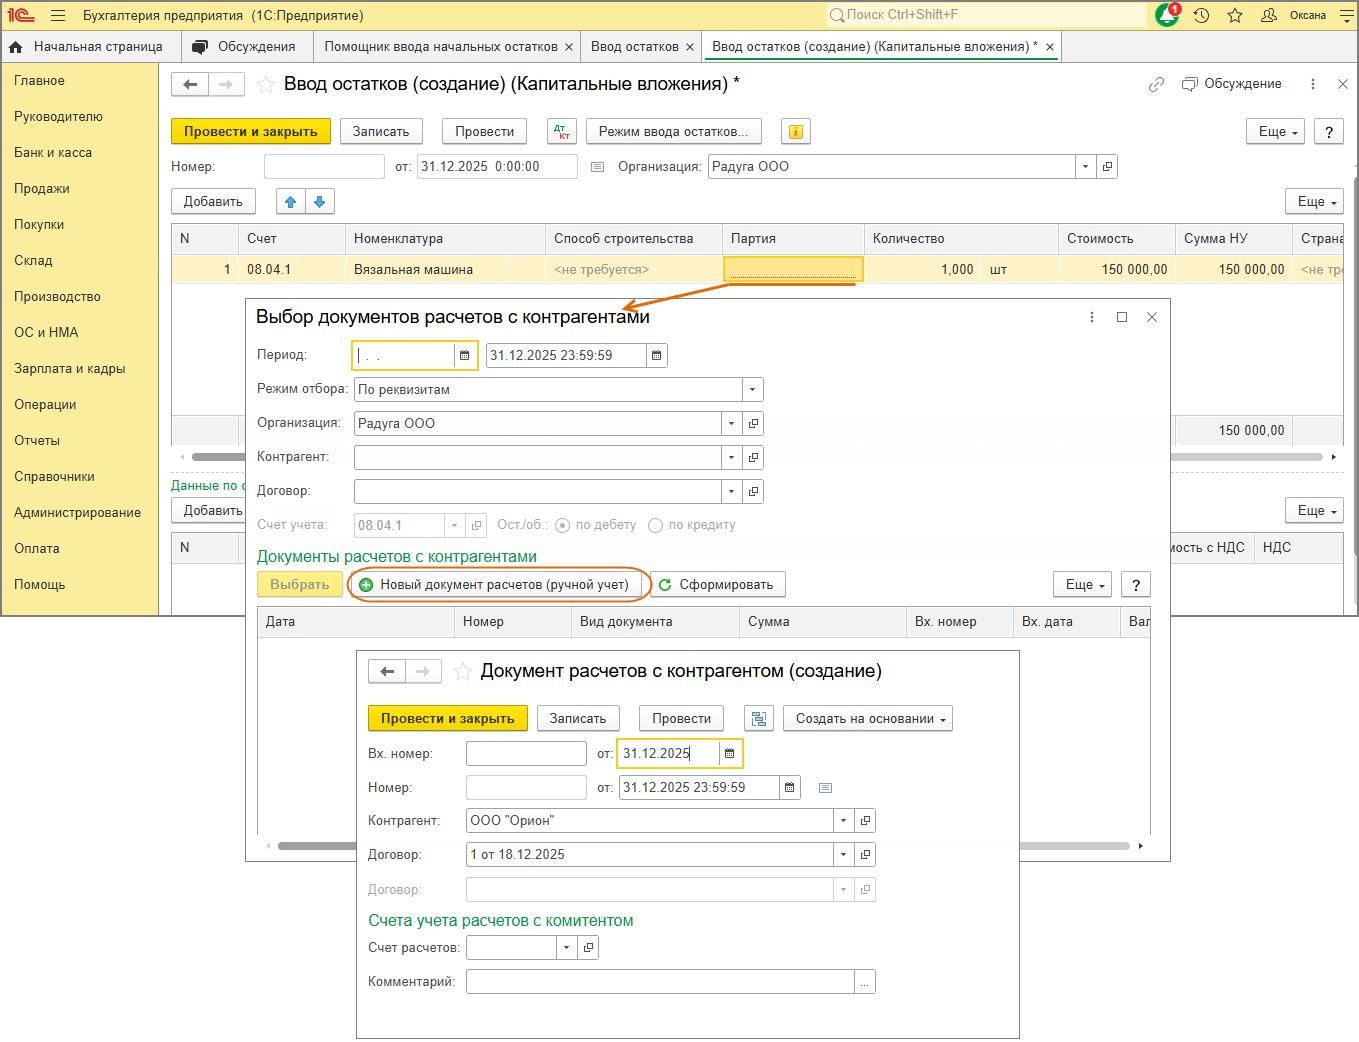Click Записать in Ввод остатков toolbar
The image size is (1359, 1042).
coord(381,131)
